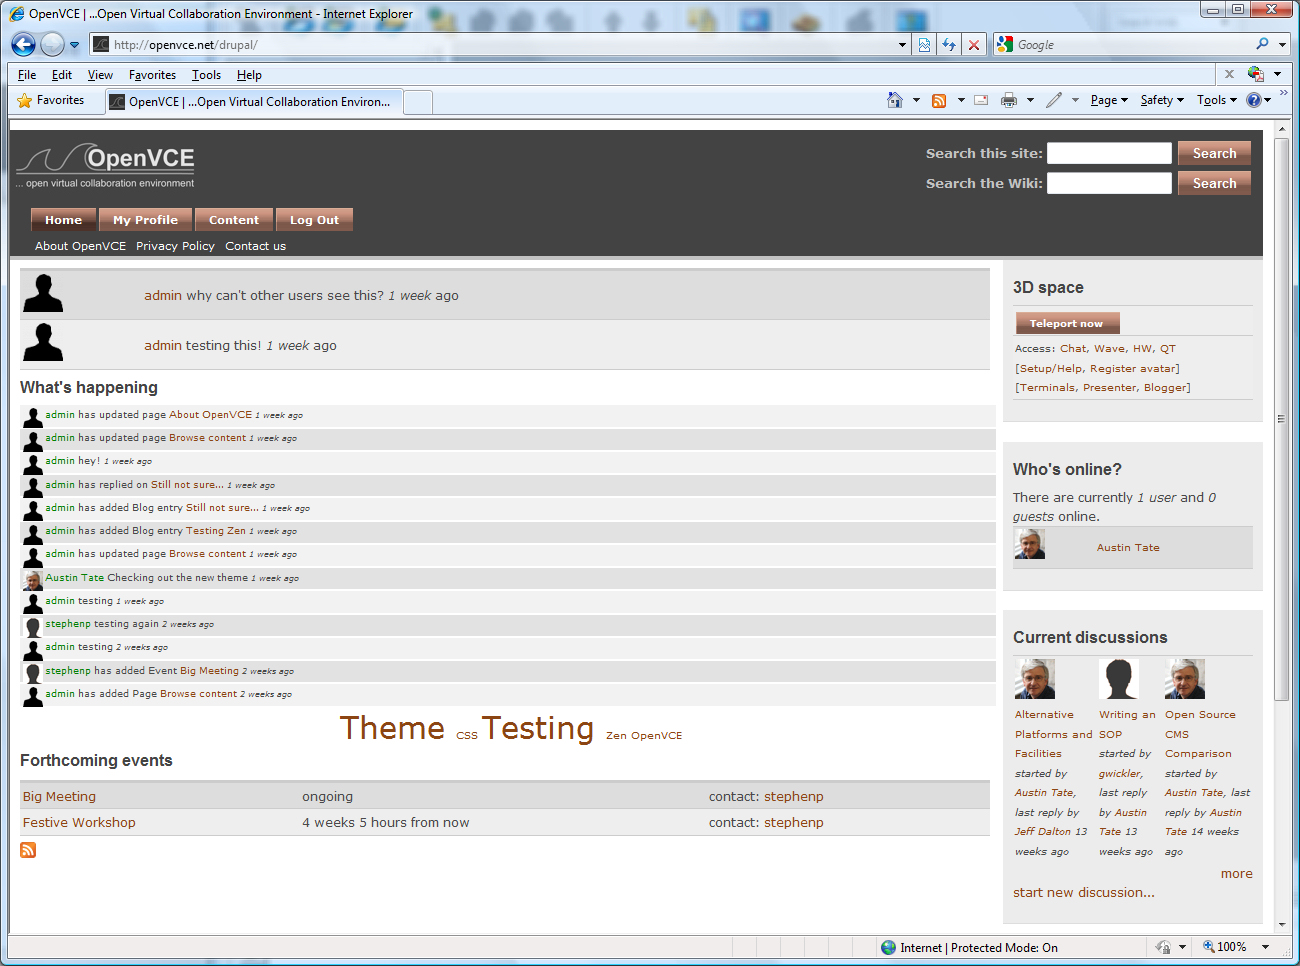The height and width of the screenshot is (966, 1300).
Task: Click the magnifier Search icon in Google box
Action: [1262, 44]
